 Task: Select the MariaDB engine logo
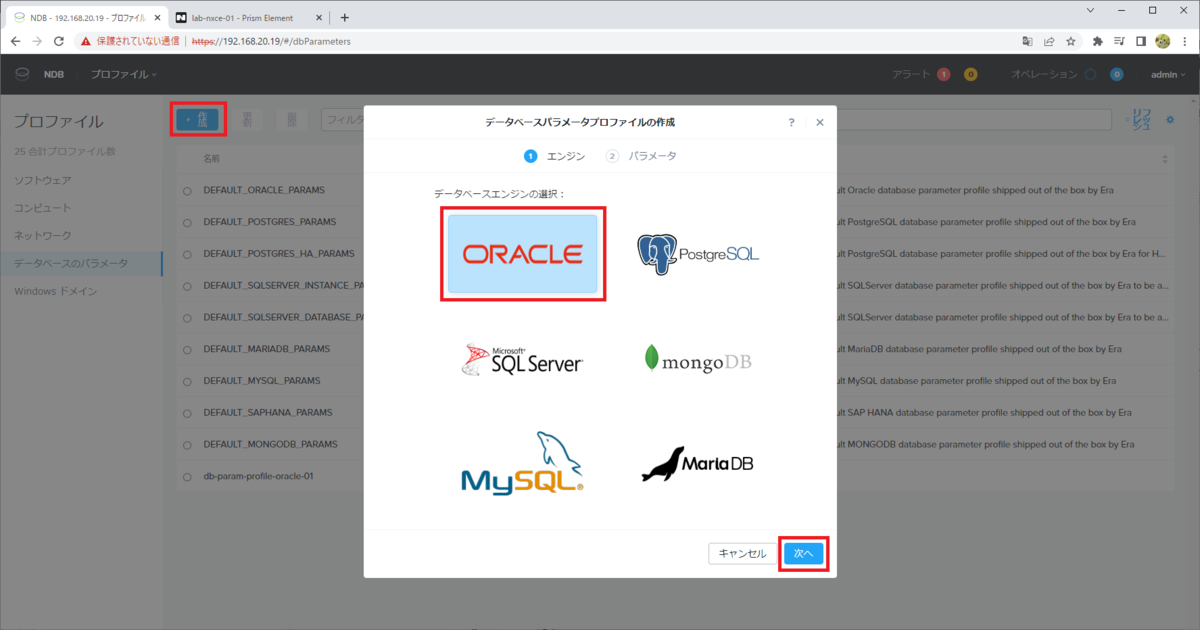coord(698,464)
